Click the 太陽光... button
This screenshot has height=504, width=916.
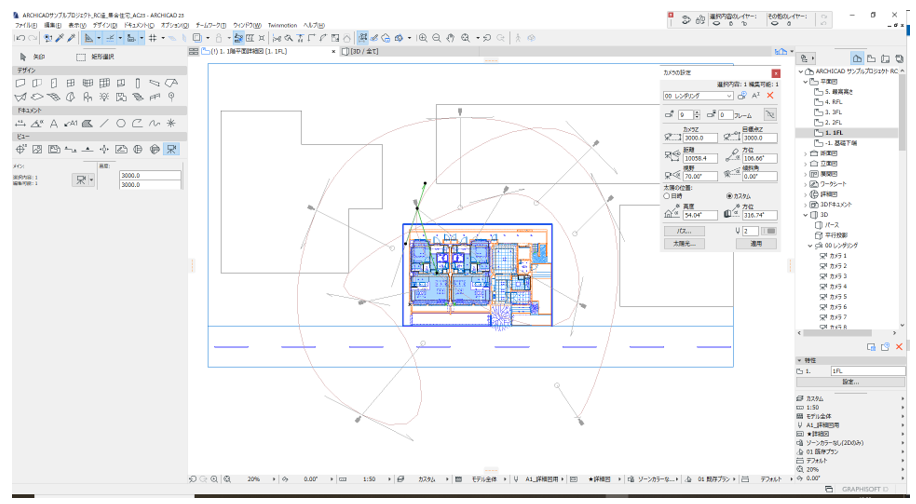coord(684,244)
